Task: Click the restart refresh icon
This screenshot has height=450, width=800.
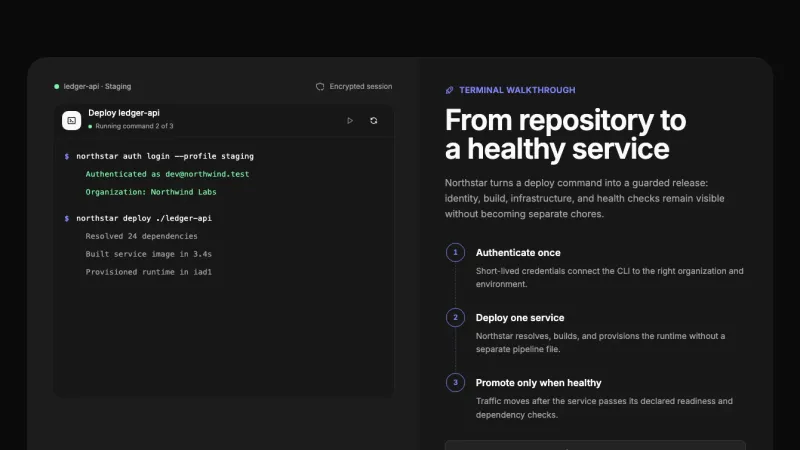Action: (373, 121)
